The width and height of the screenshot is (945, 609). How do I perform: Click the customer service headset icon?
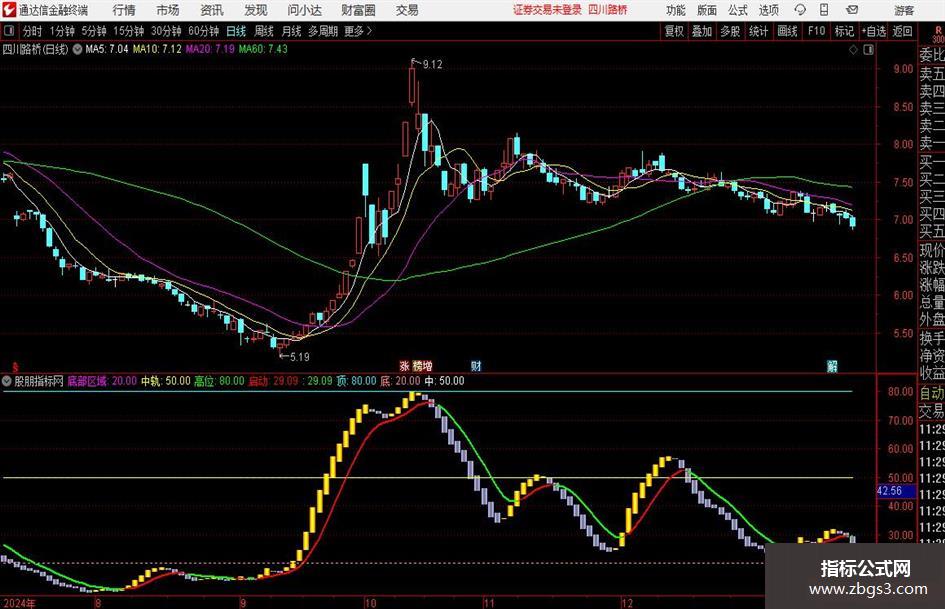pyautogui.click(x=800, y=10)
